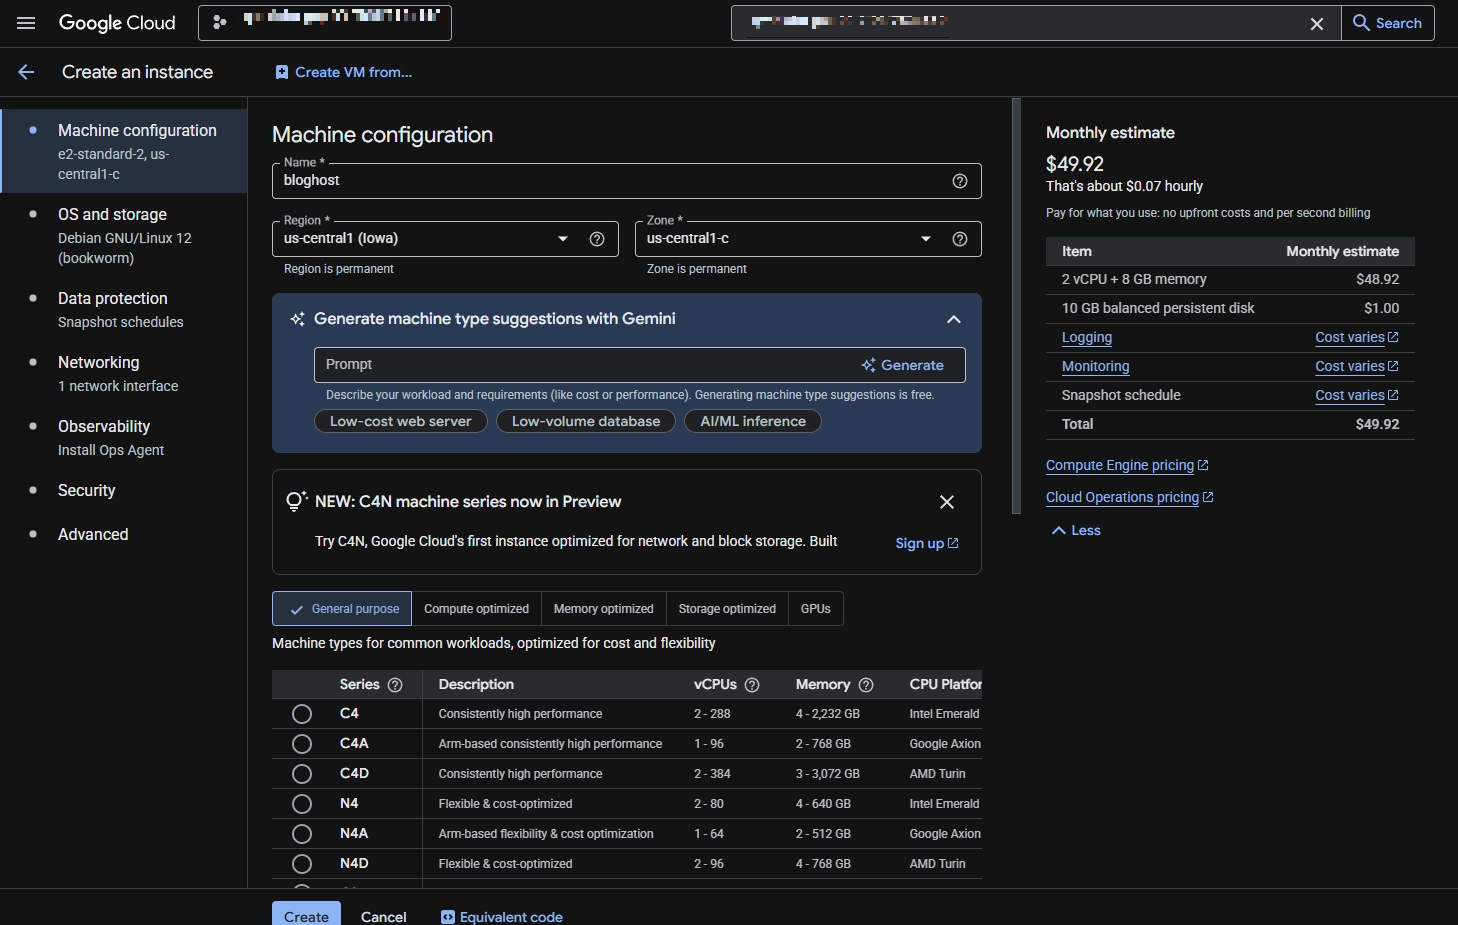
Task: Click the 2 vCPU + 8 GB memory row
Action: (x=1230, y=280)
